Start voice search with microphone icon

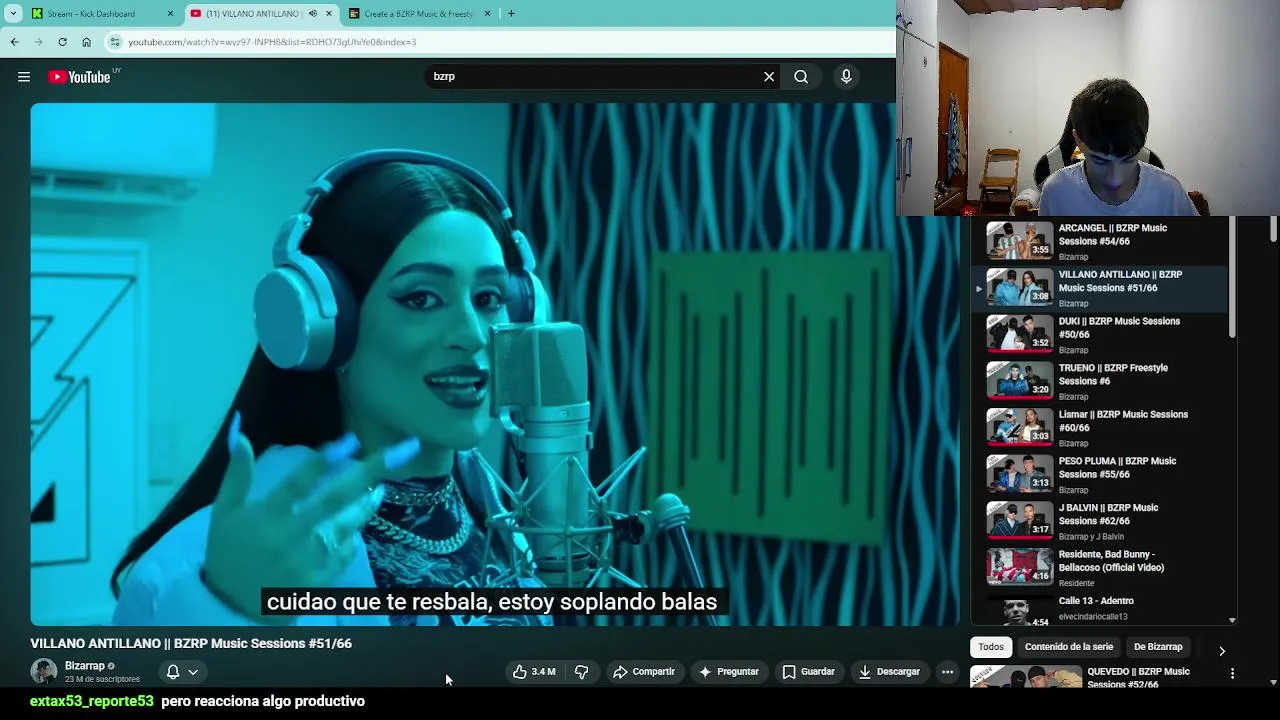[846, 77]
